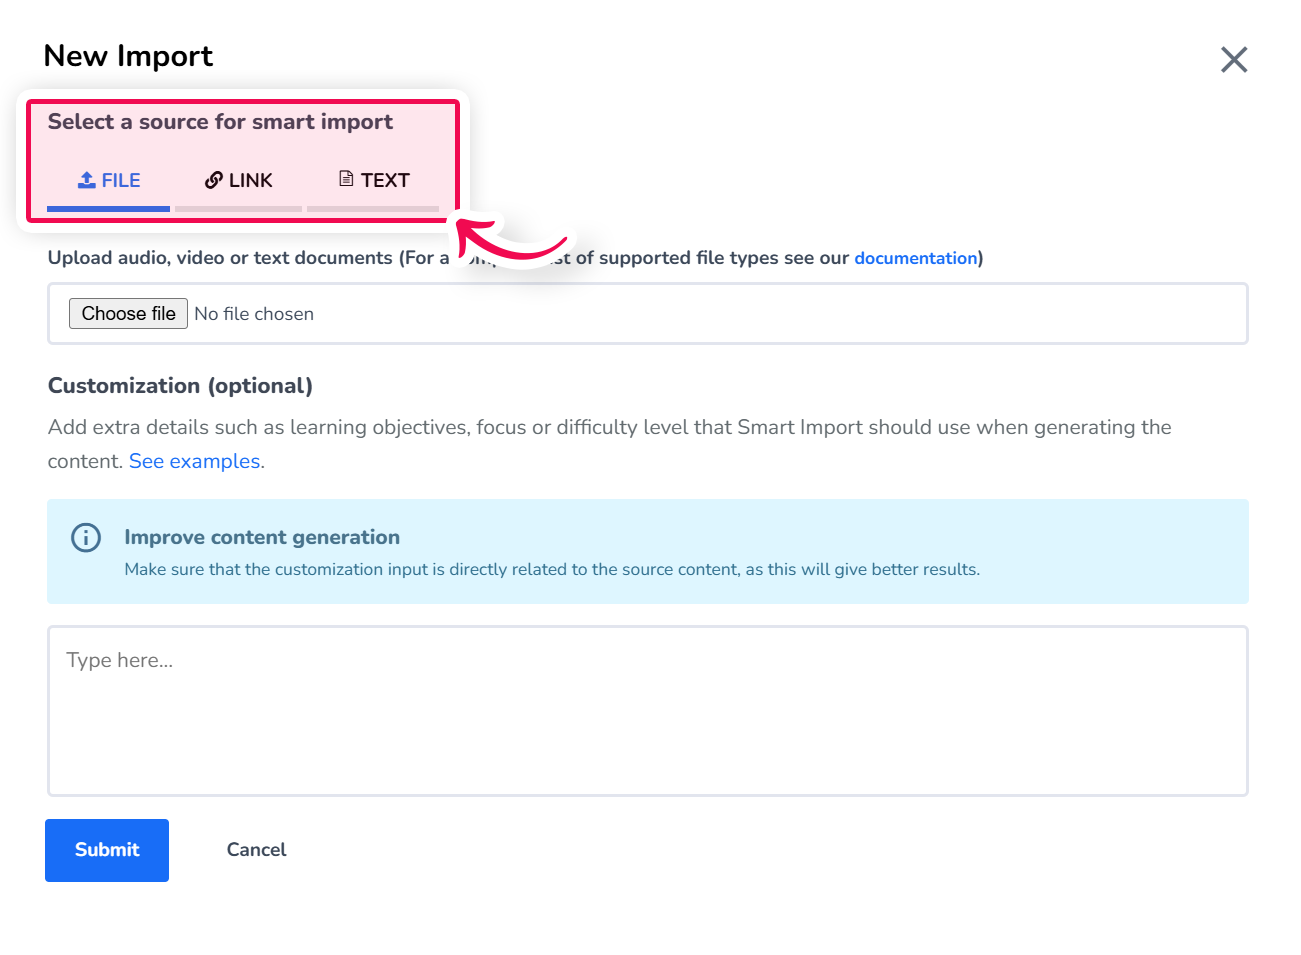Switch to the TEXT source tab
The width and height of the screenshot is (1301, 955).
tap(373, 181)
